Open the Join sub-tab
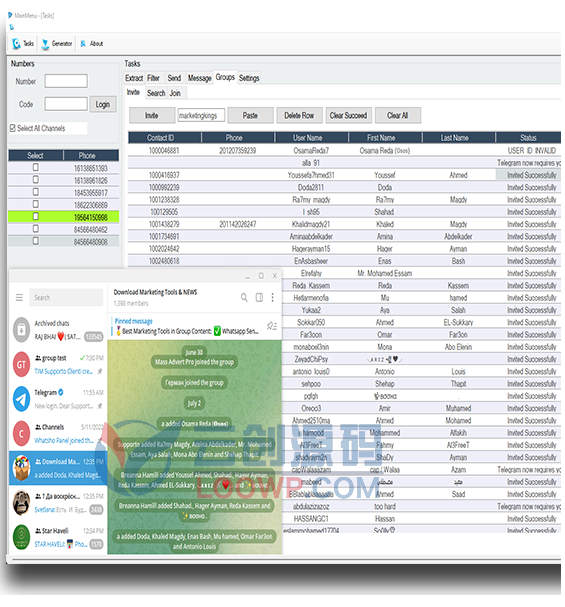565x607 pixels. tap(175, 93)
